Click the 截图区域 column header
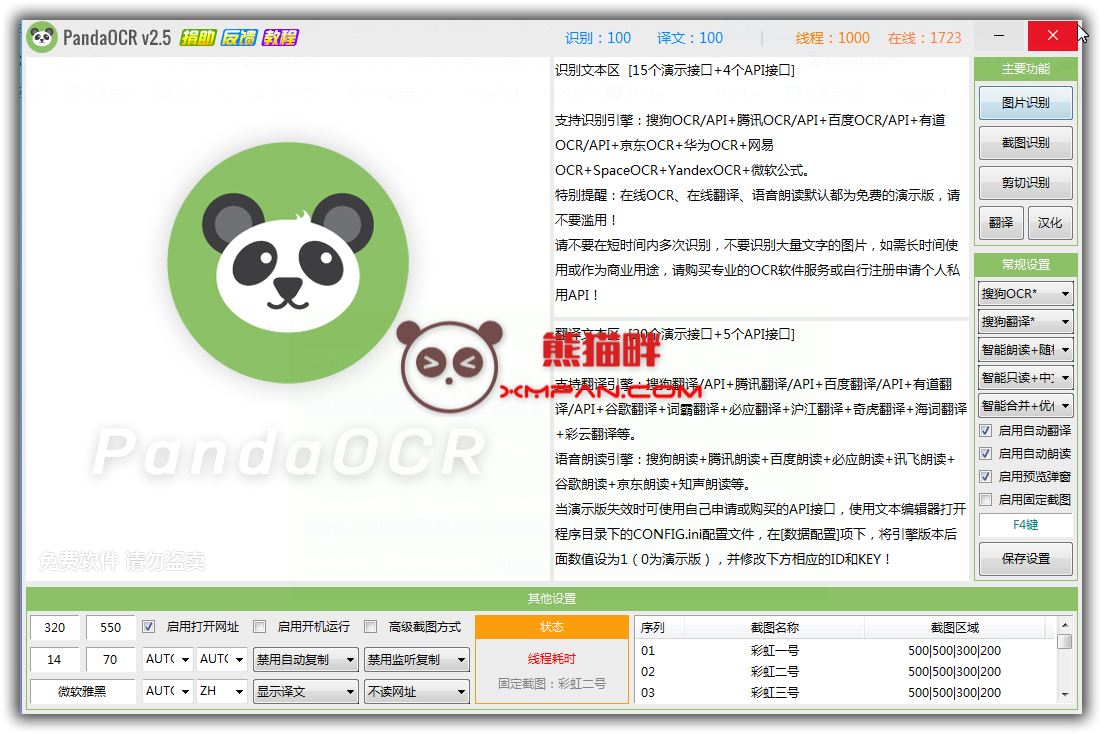 [955, 627]
